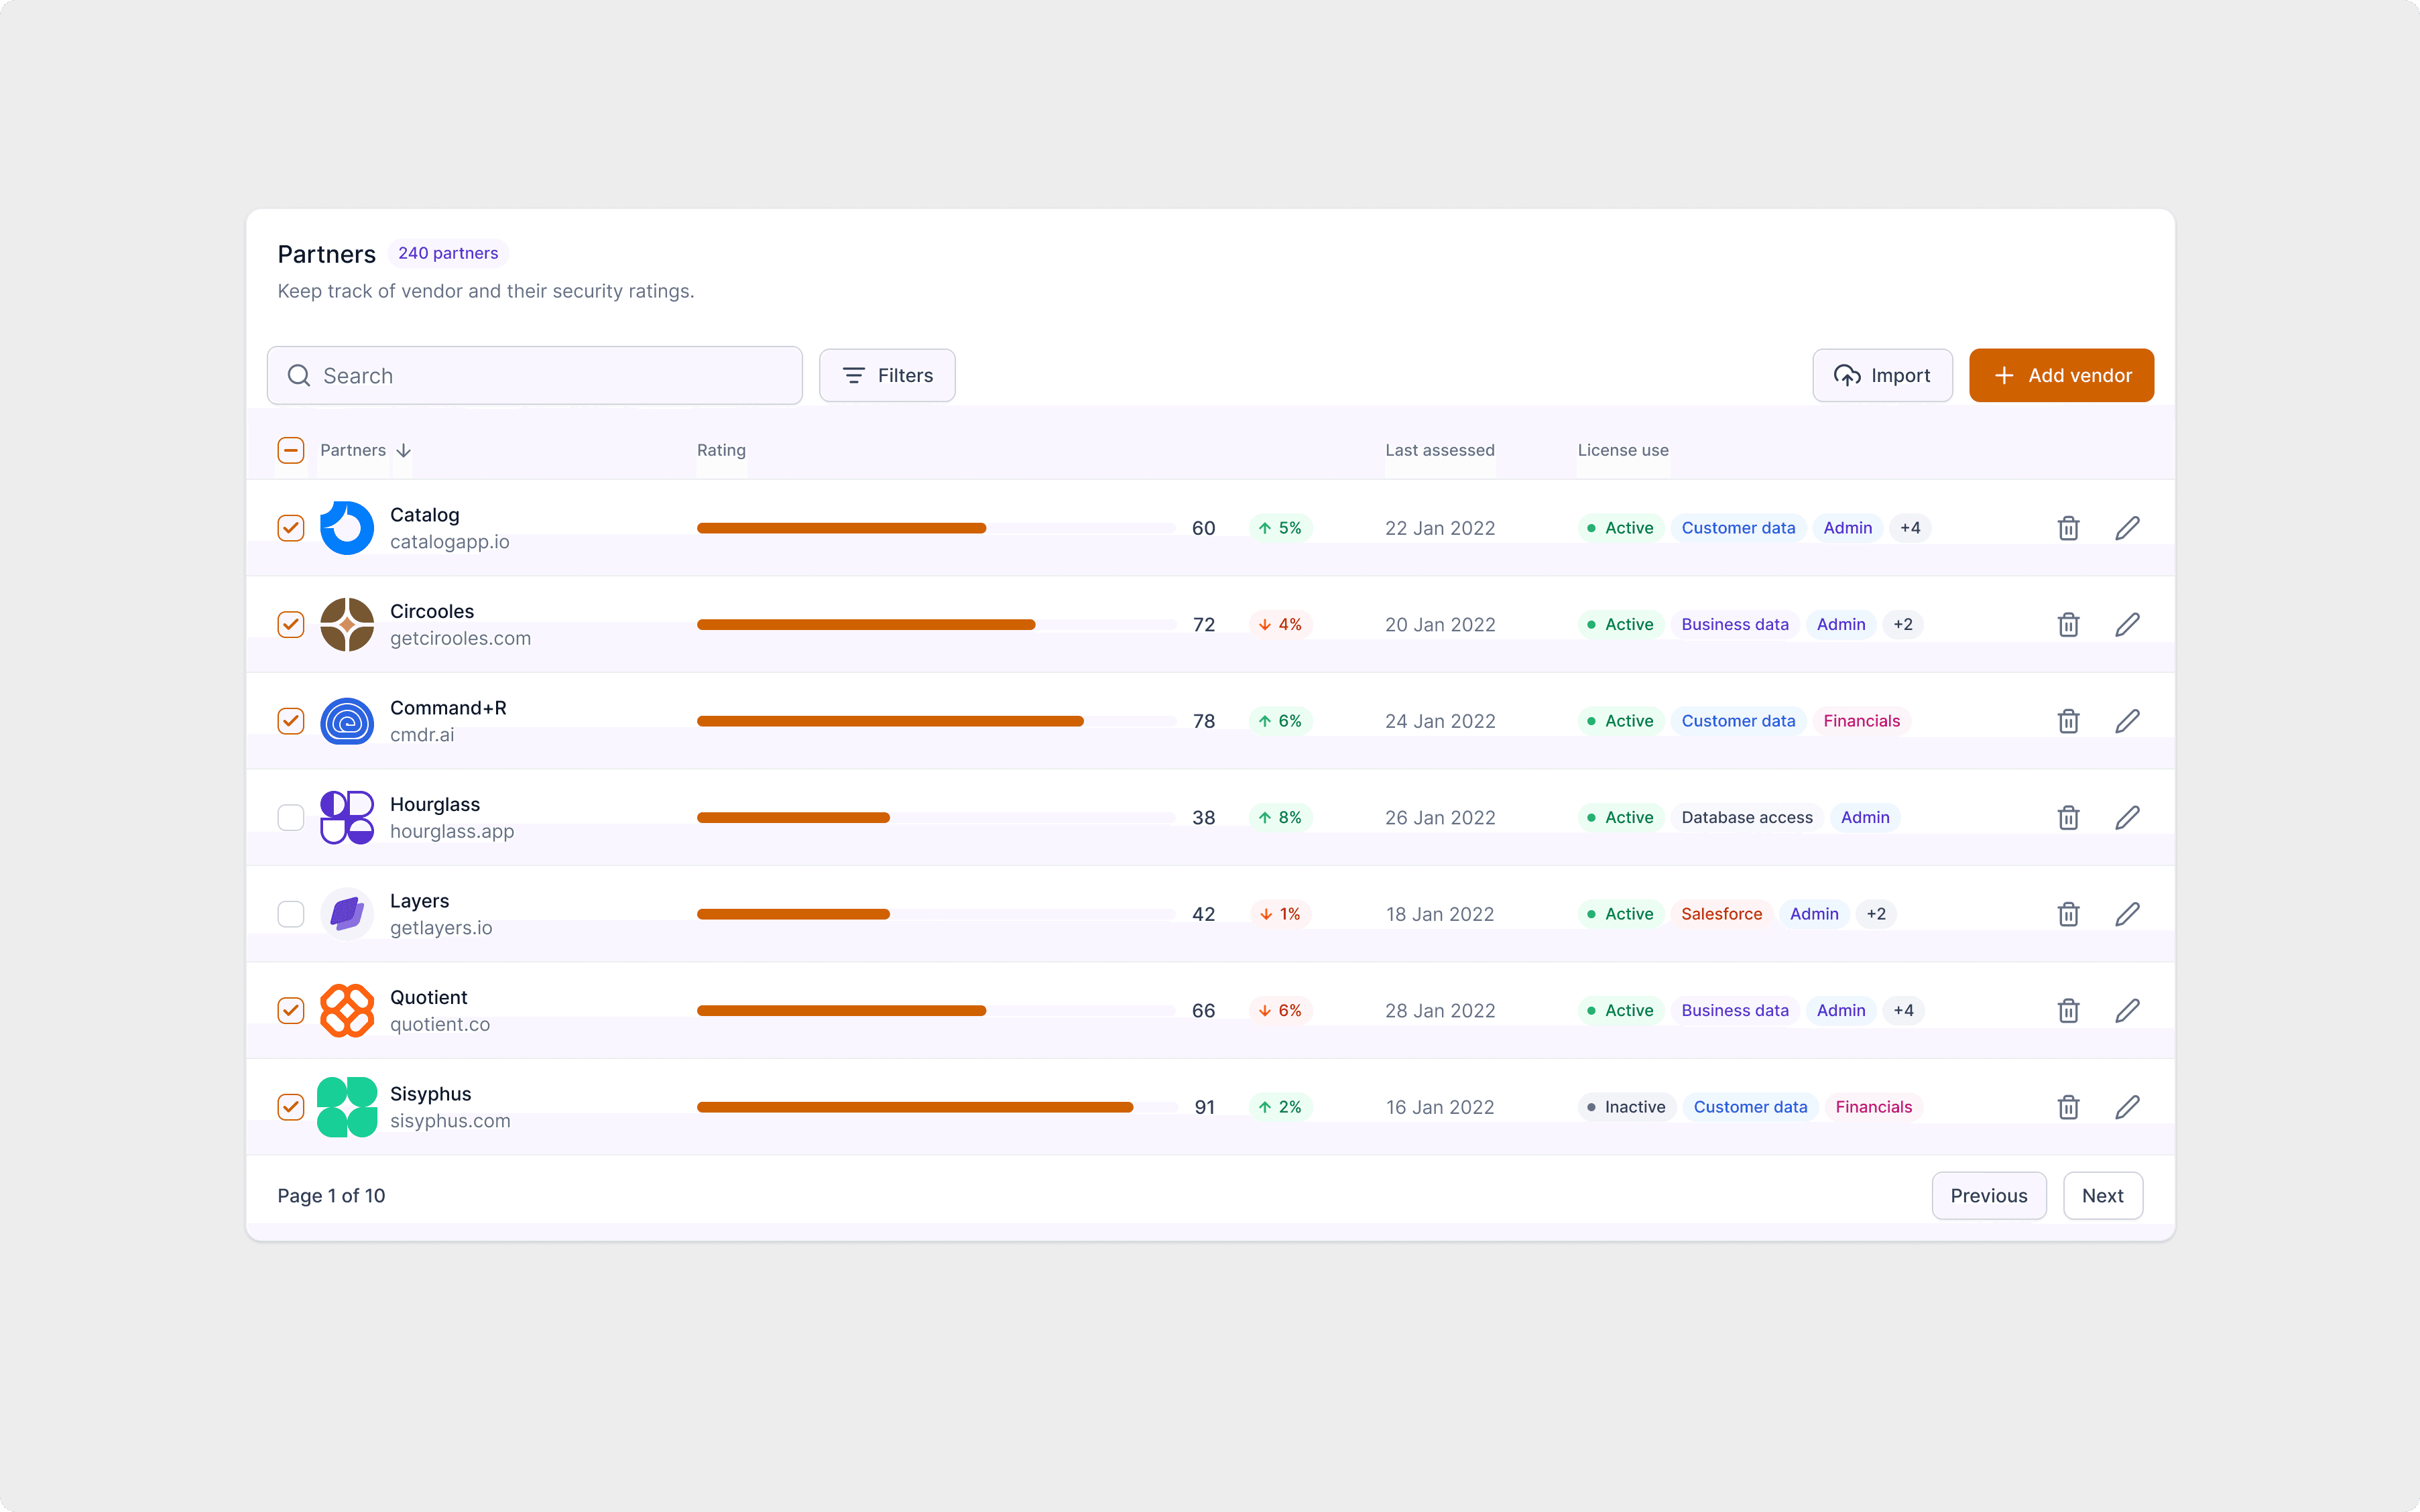
Task: Click the Rating column header
Action: (x=721, y=450)
